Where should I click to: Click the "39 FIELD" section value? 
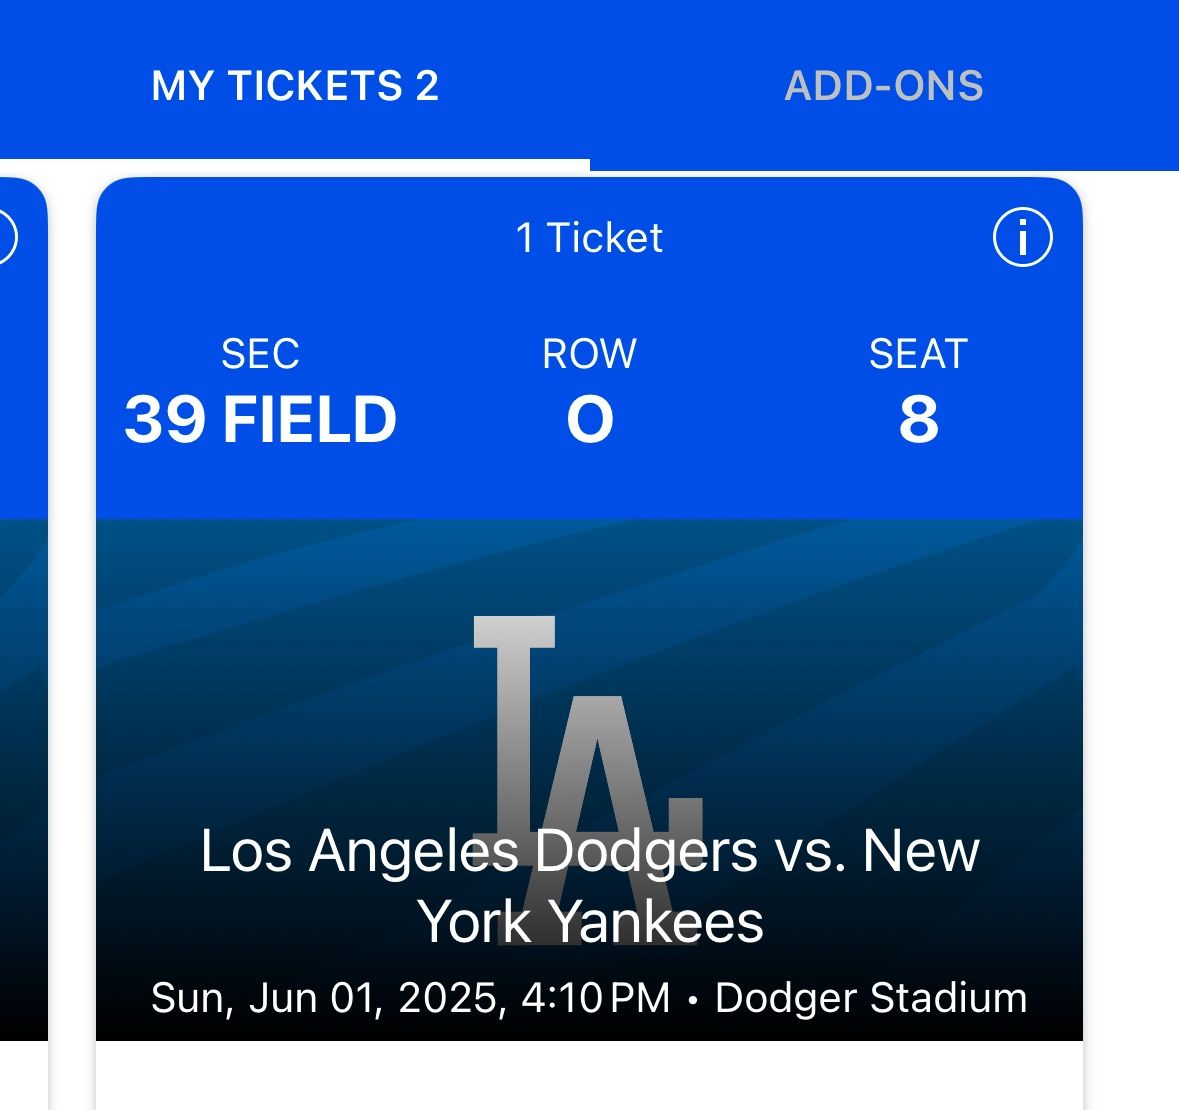coord(260,419)
